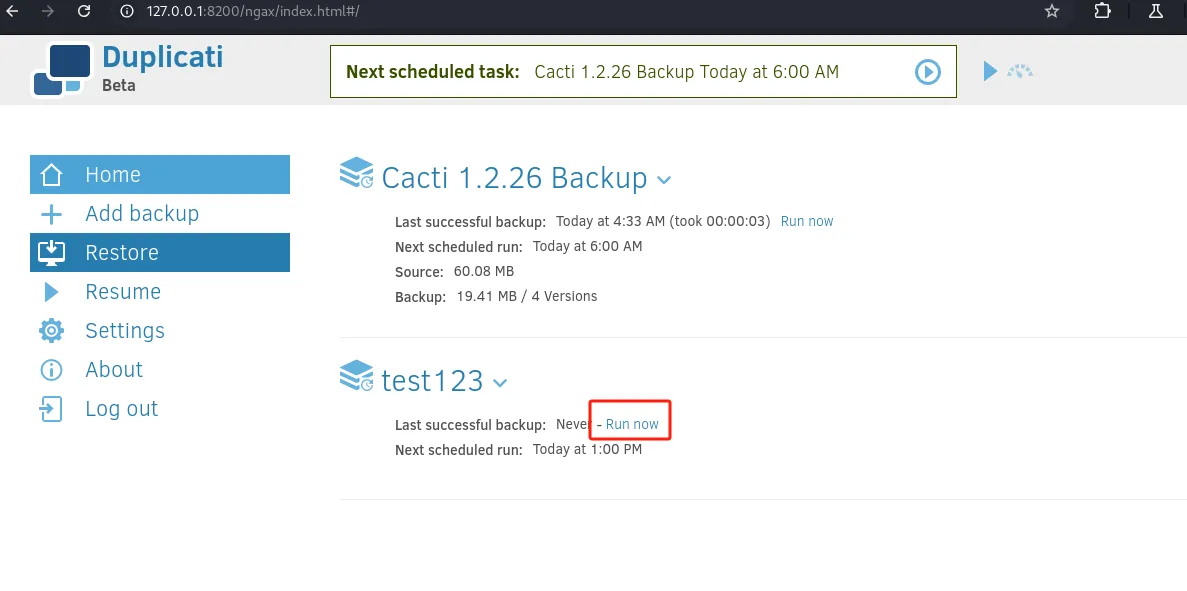This screenshot has height=591, width=1187.
Task: Open the browser extensions puzzle icon
Action: click(x=1103, y=11)
